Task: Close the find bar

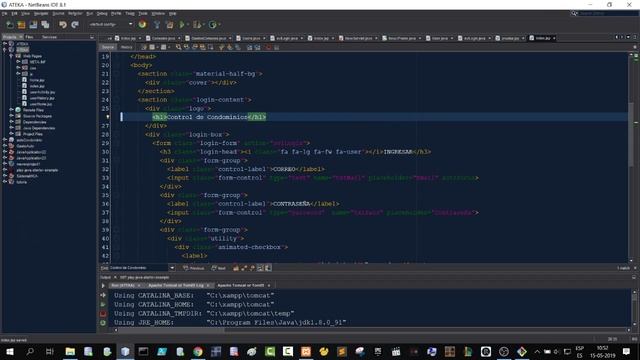Action: click(635, 268)
